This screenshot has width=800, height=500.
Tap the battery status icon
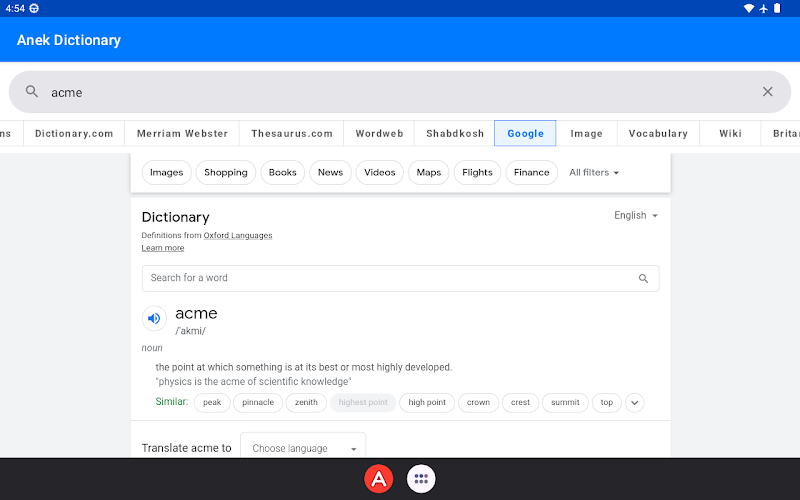tap(777, 8)
